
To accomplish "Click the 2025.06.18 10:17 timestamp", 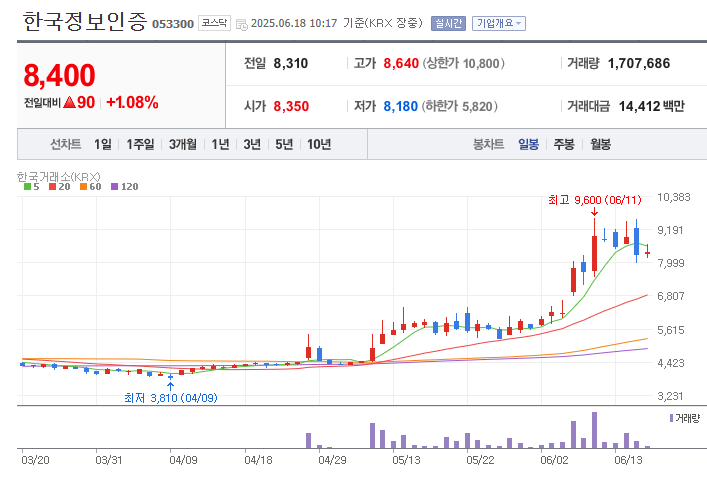I will tap(294, 23).
